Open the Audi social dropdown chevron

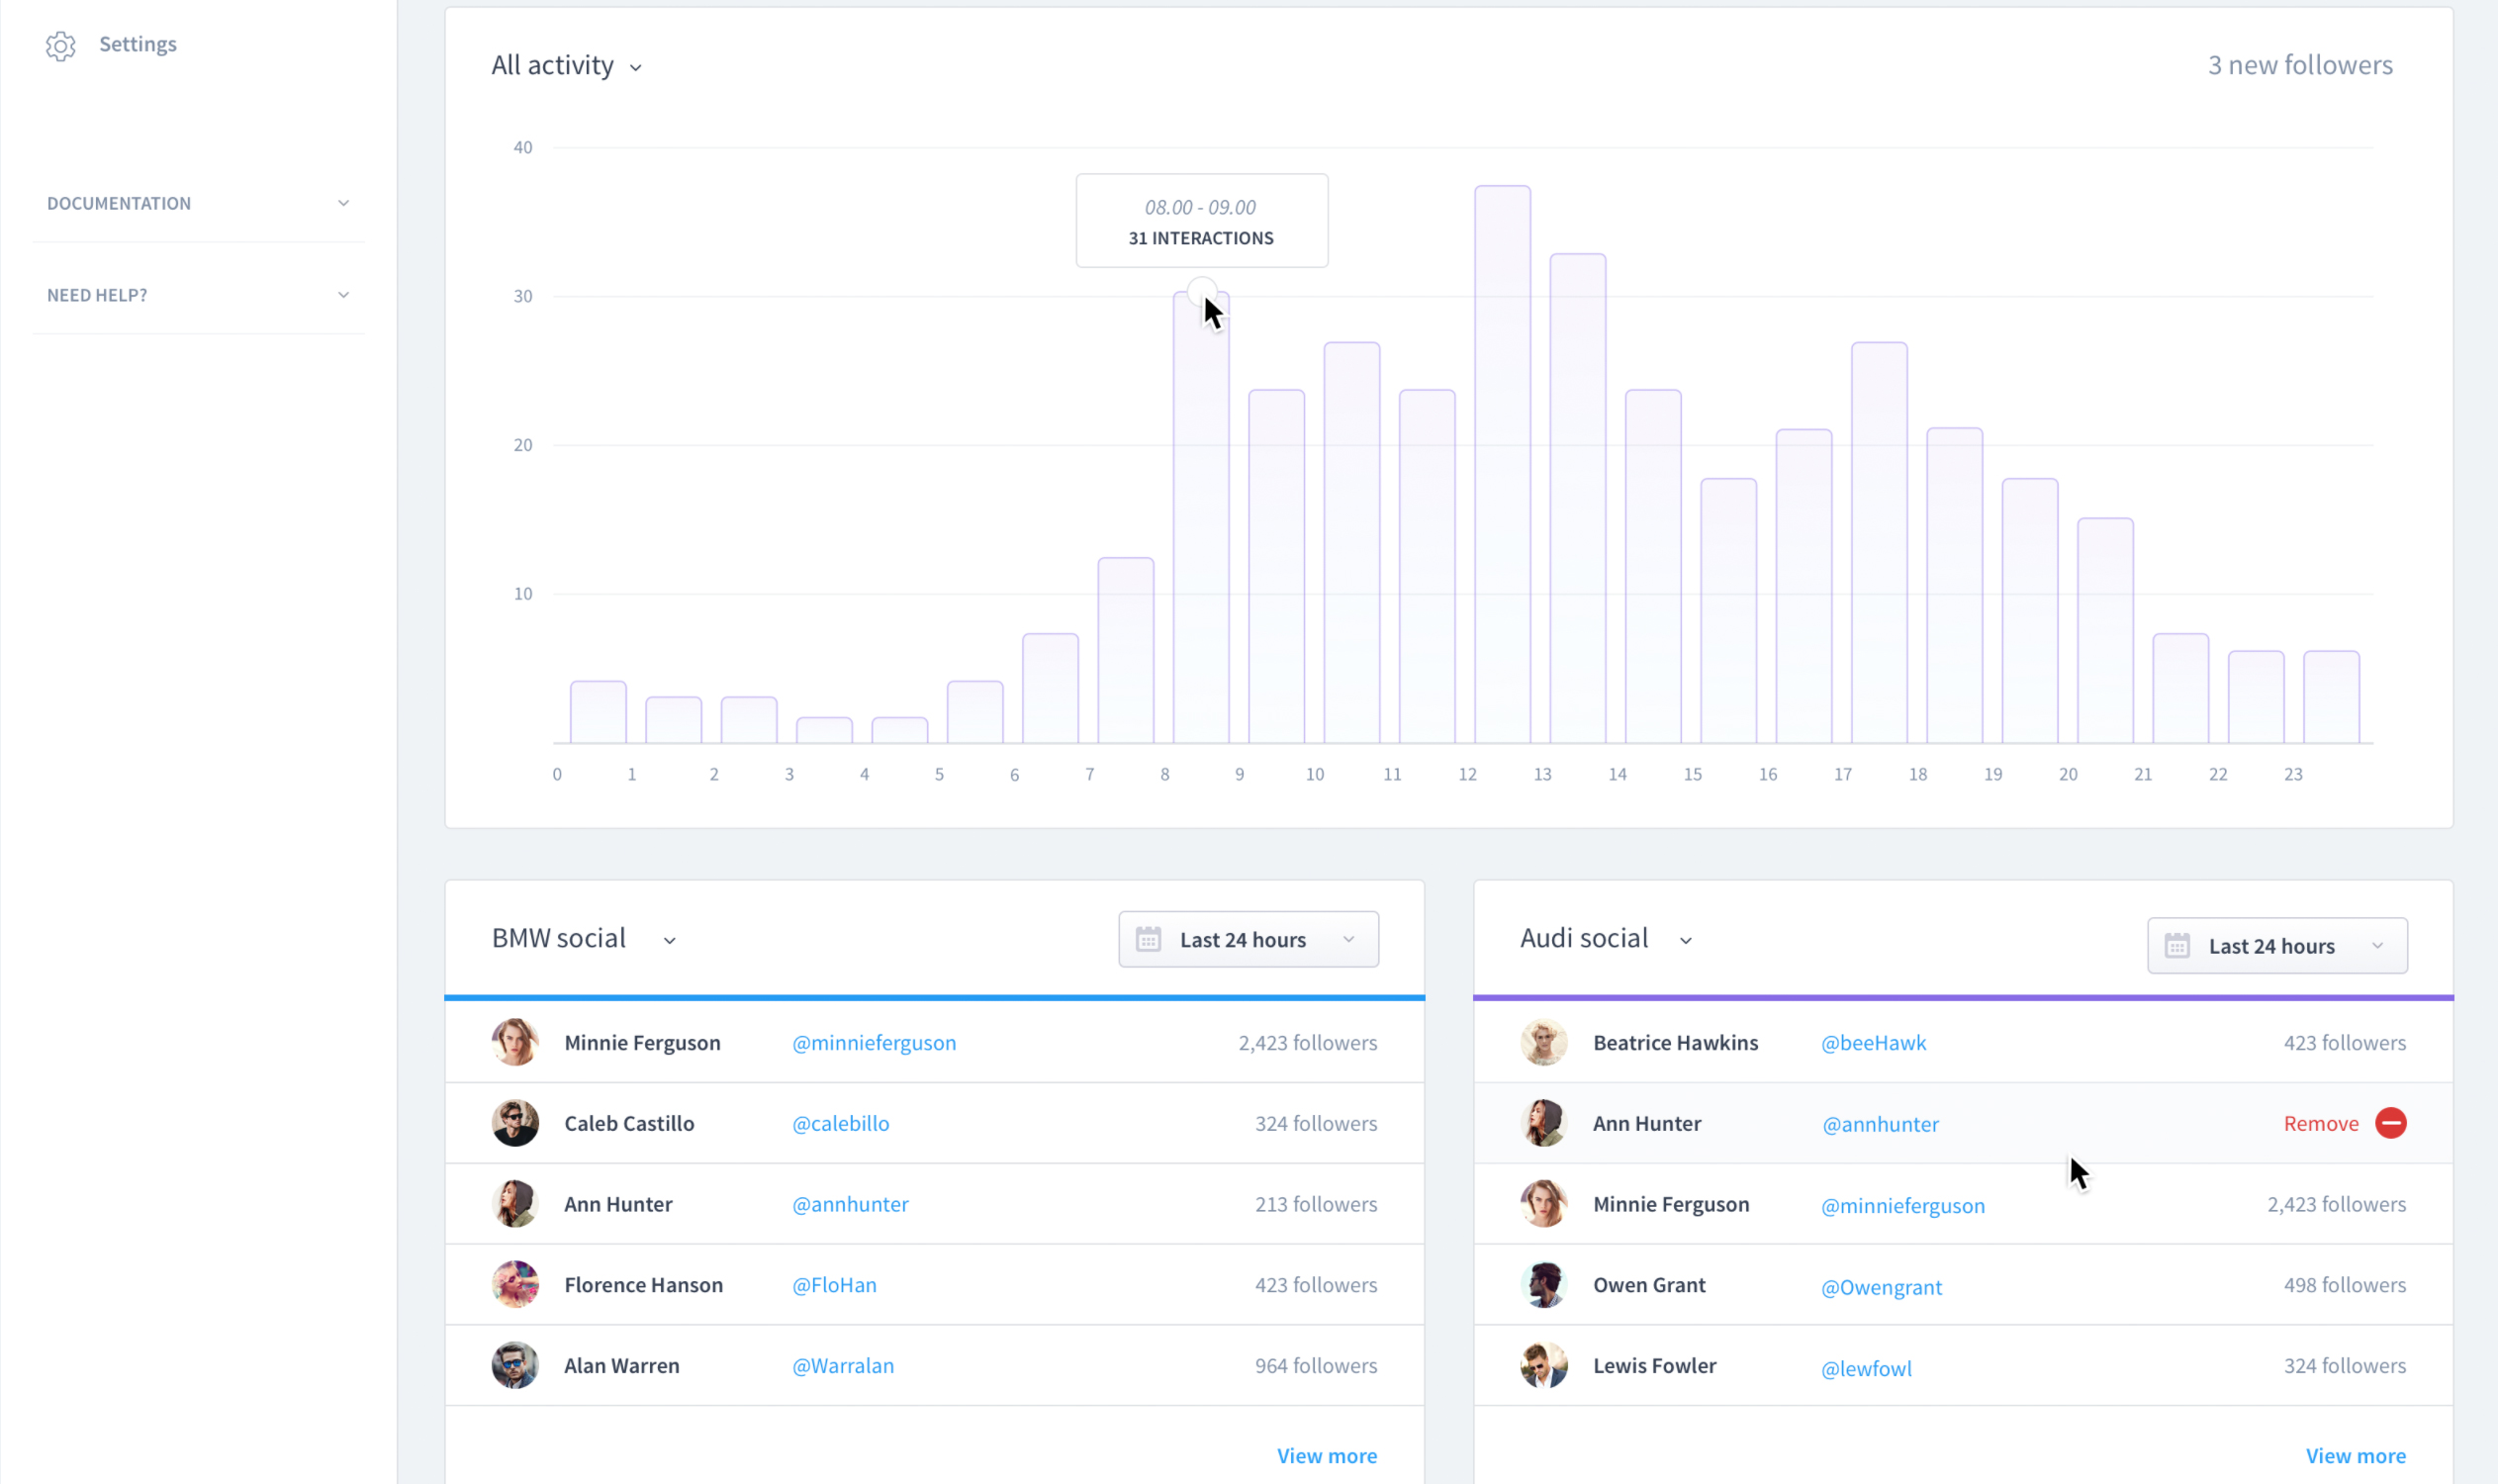click(x=1686, y=940)
